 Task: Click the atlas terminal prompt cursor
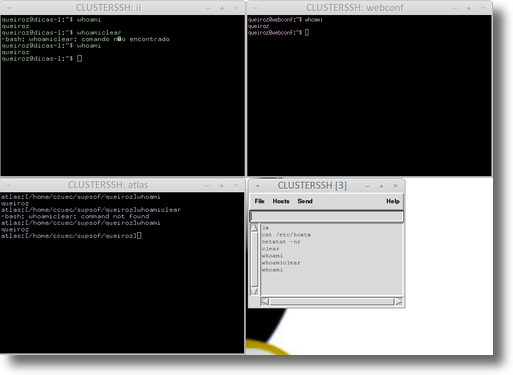pyautogui.click(x=139, y=236)
